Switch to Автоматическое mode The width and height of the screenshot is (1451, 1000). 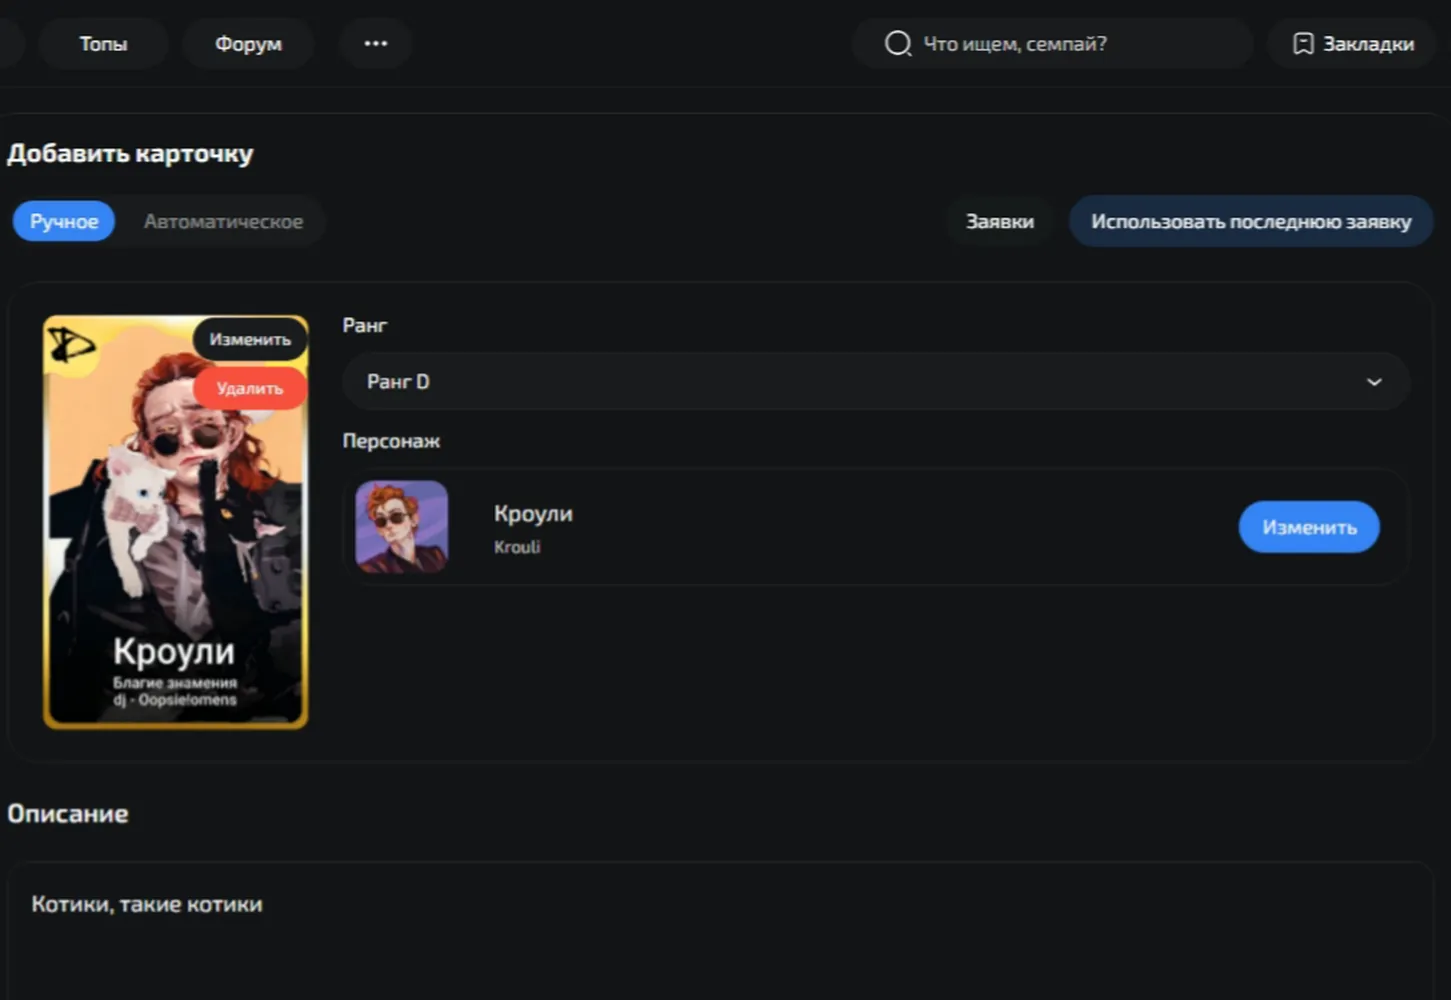click(223, 222)
